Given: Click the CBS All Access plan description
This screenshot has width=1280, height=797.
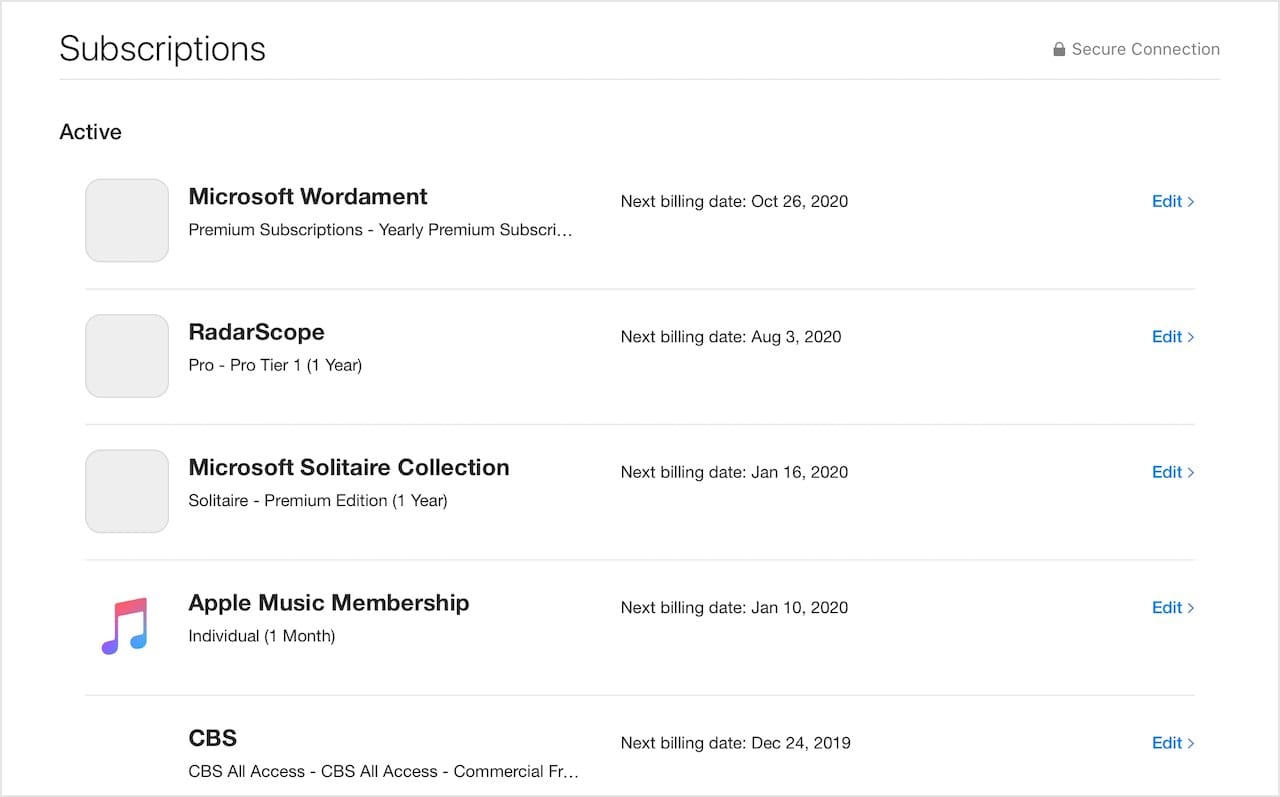Looking at the screenshot, I should pos(383,771).
